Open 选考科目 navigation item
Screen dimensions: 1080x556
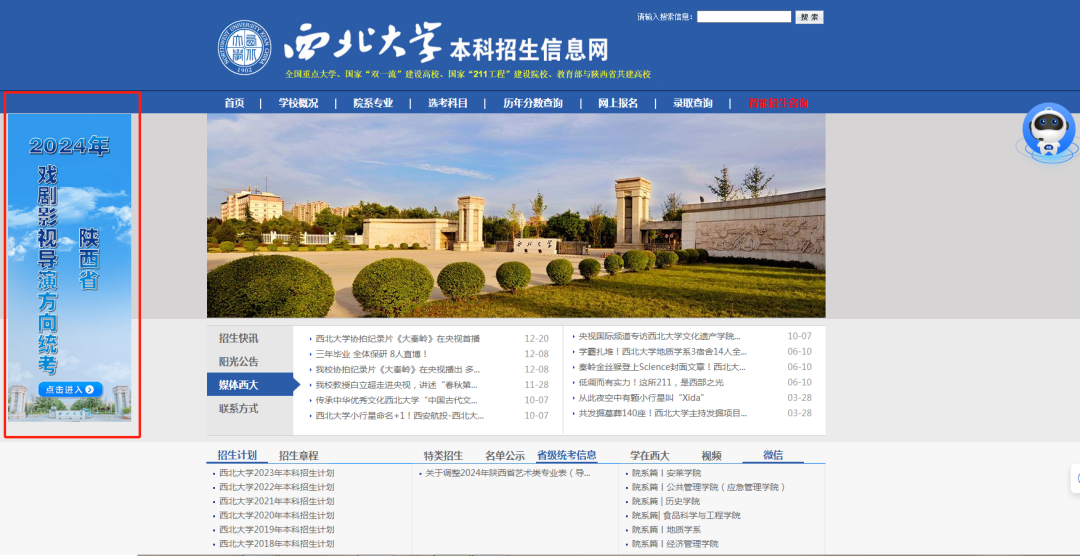[448, 103]
